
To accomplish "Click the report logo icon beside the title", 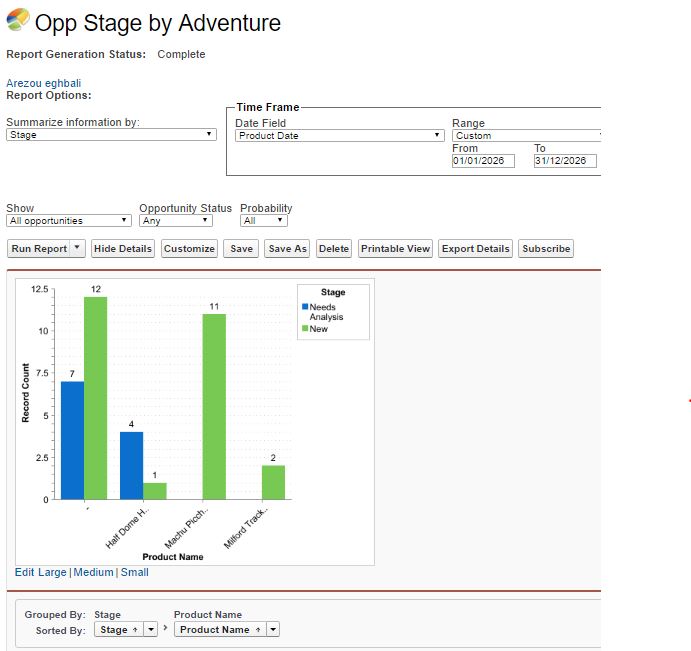I will tap(18, 20).
